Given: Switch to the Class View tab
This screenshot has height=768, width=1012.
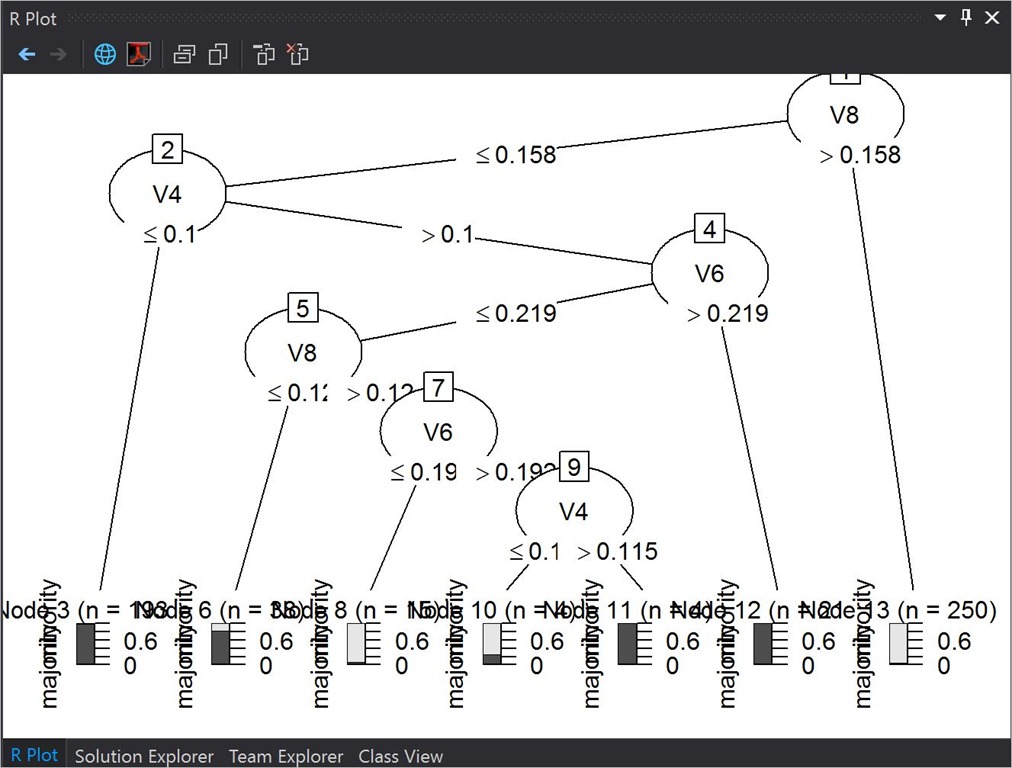Looking at the screenshot, I should (x=400, y=756).
